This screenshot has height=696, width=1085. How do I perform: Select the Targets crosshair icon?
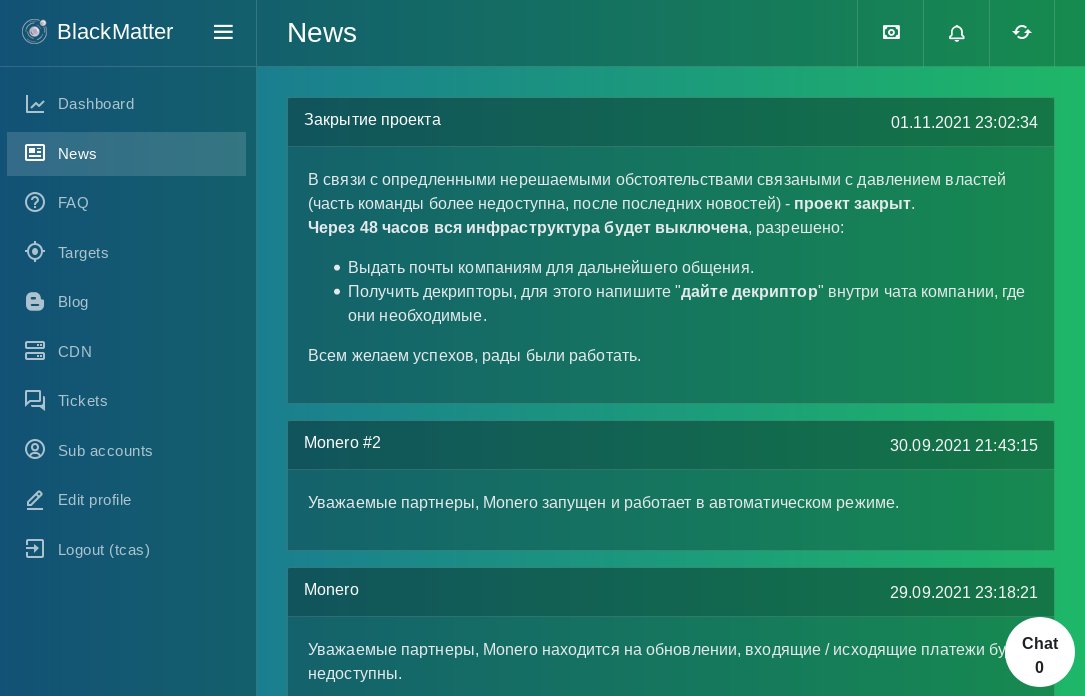pyautogui.click(x=35, y=252)
